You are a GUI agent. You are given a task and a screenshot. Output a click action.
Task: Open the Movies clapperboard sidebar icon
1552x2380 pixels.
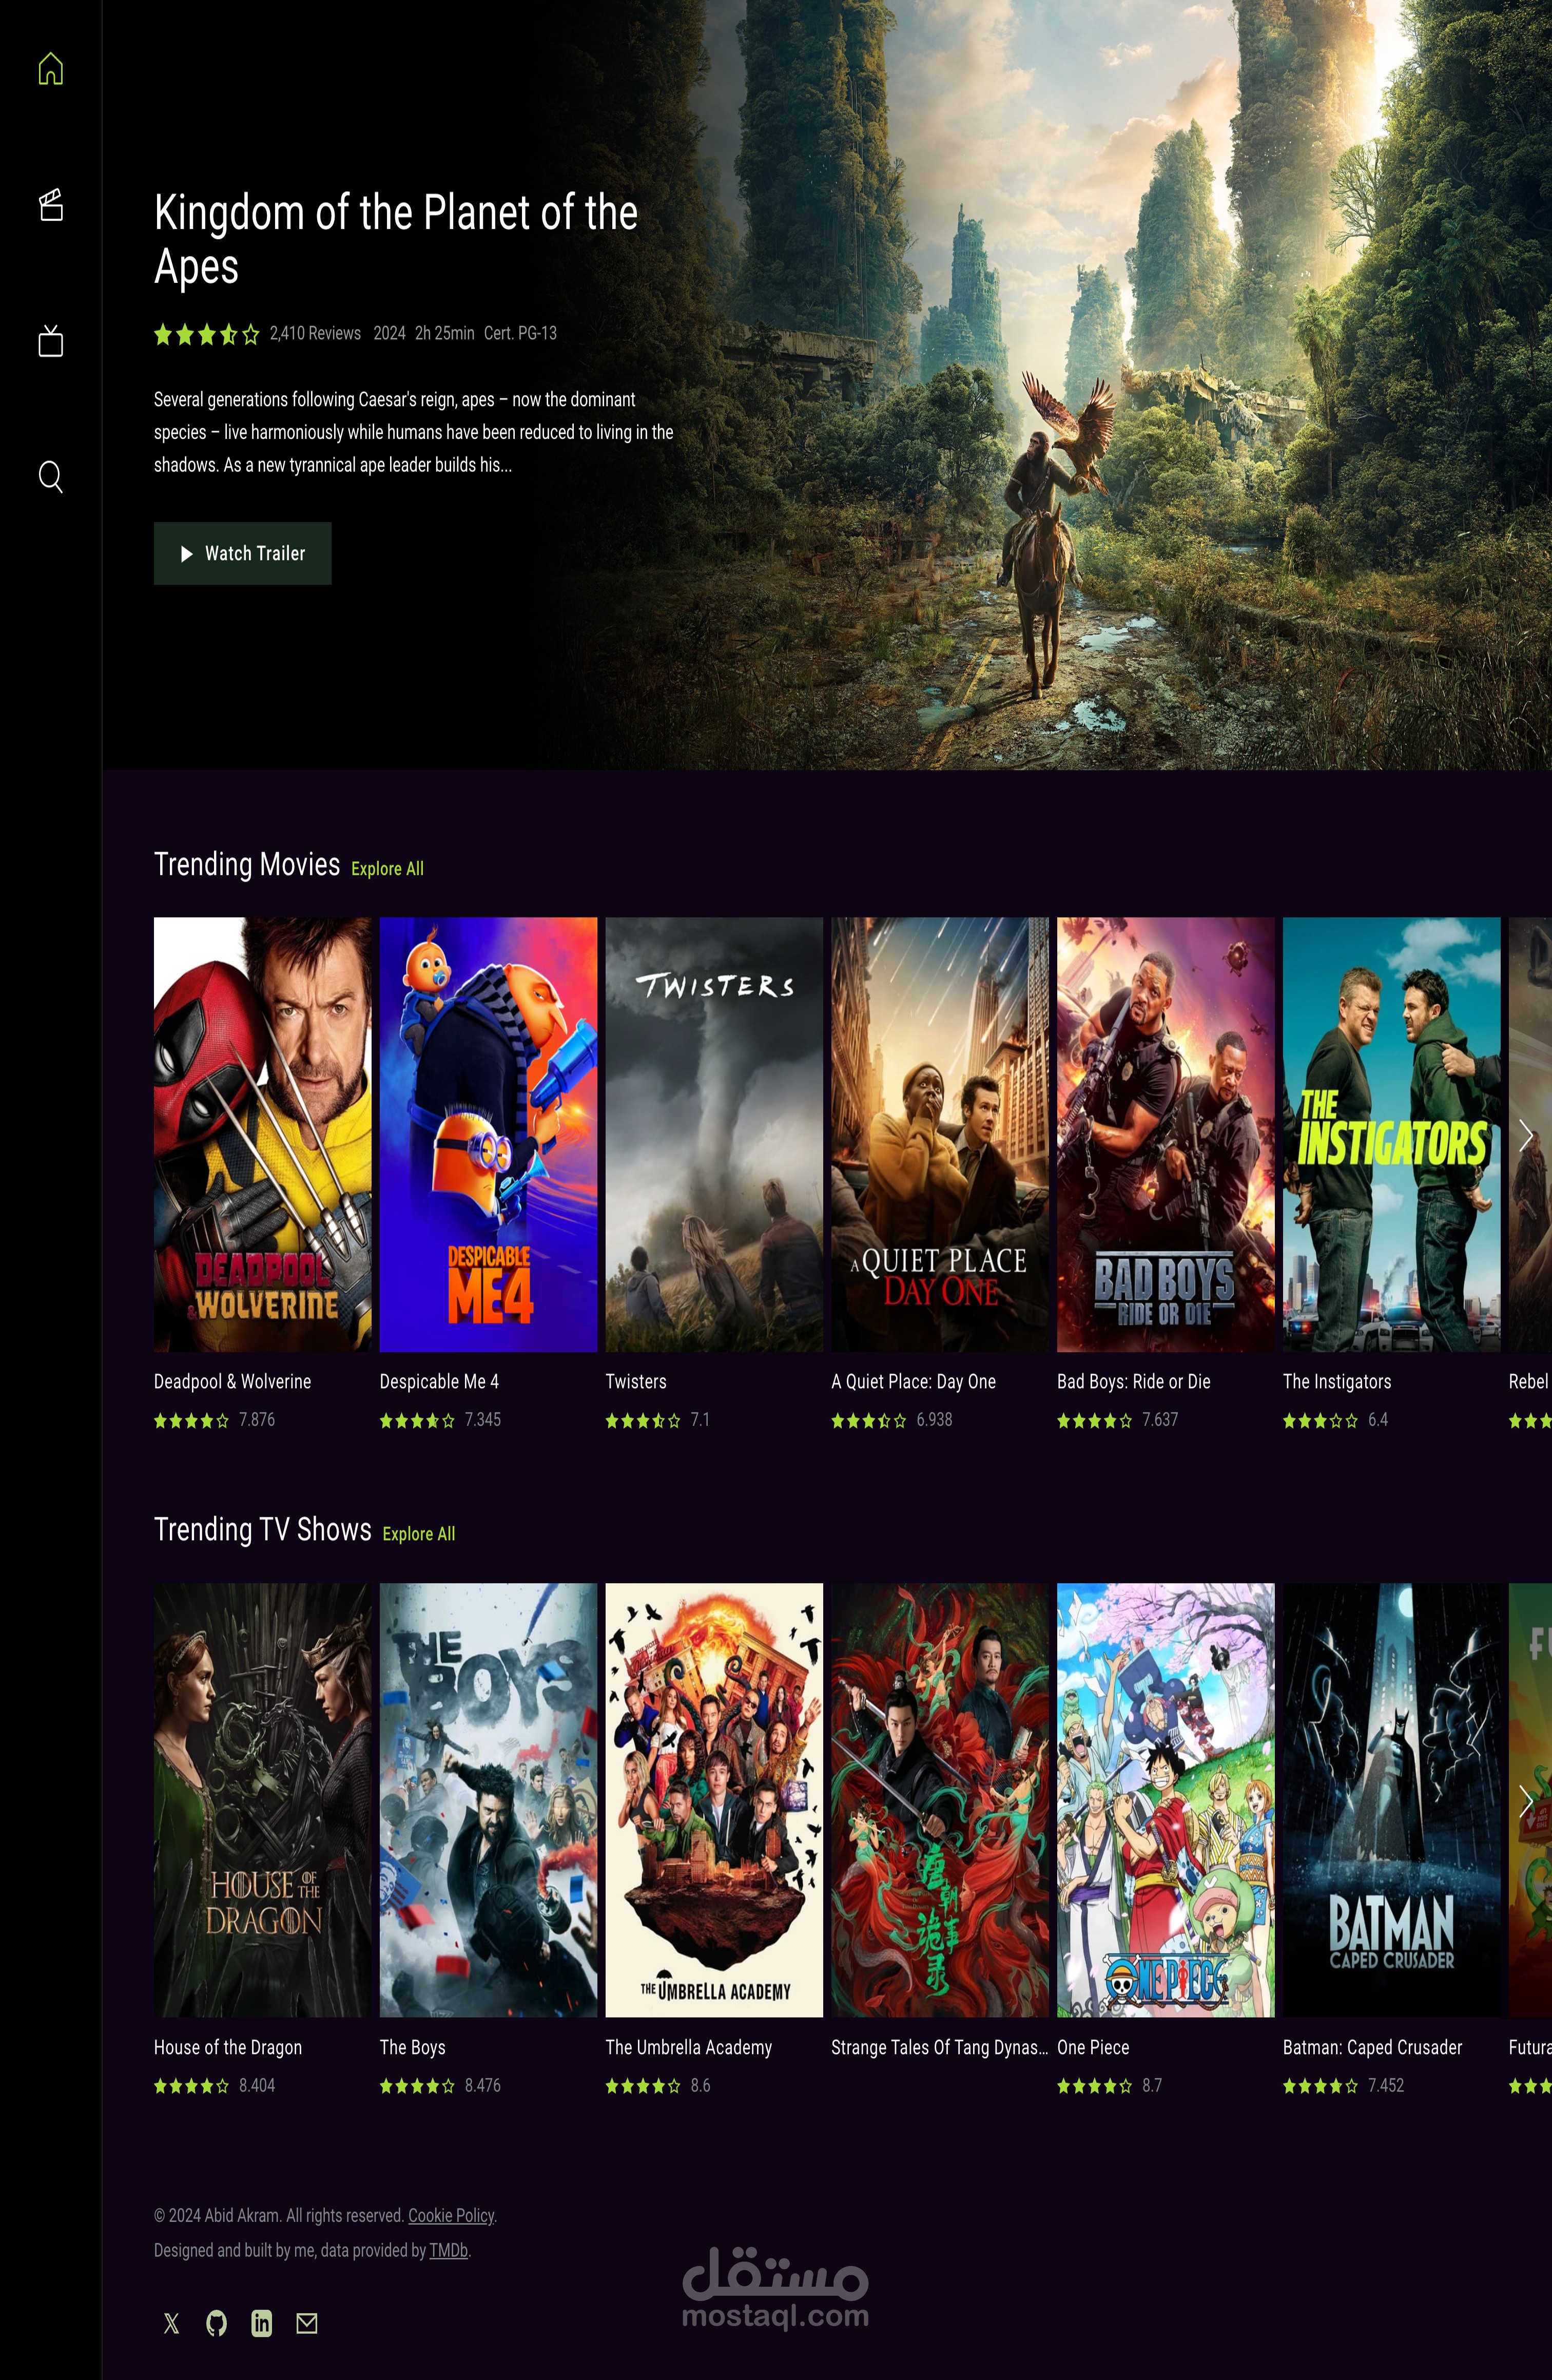(50, 205)
